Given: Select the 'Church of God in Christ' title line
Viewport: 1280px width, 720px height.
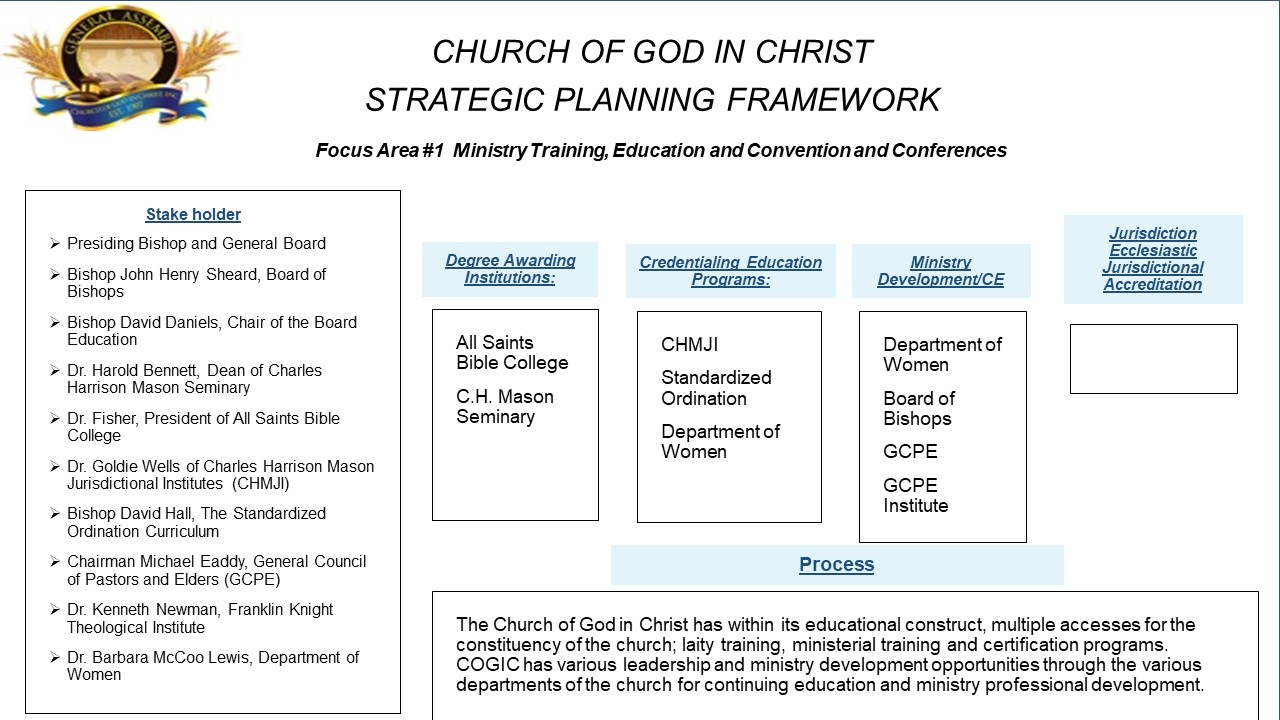Looking at the screenshot, I should [x=652, y=52].
